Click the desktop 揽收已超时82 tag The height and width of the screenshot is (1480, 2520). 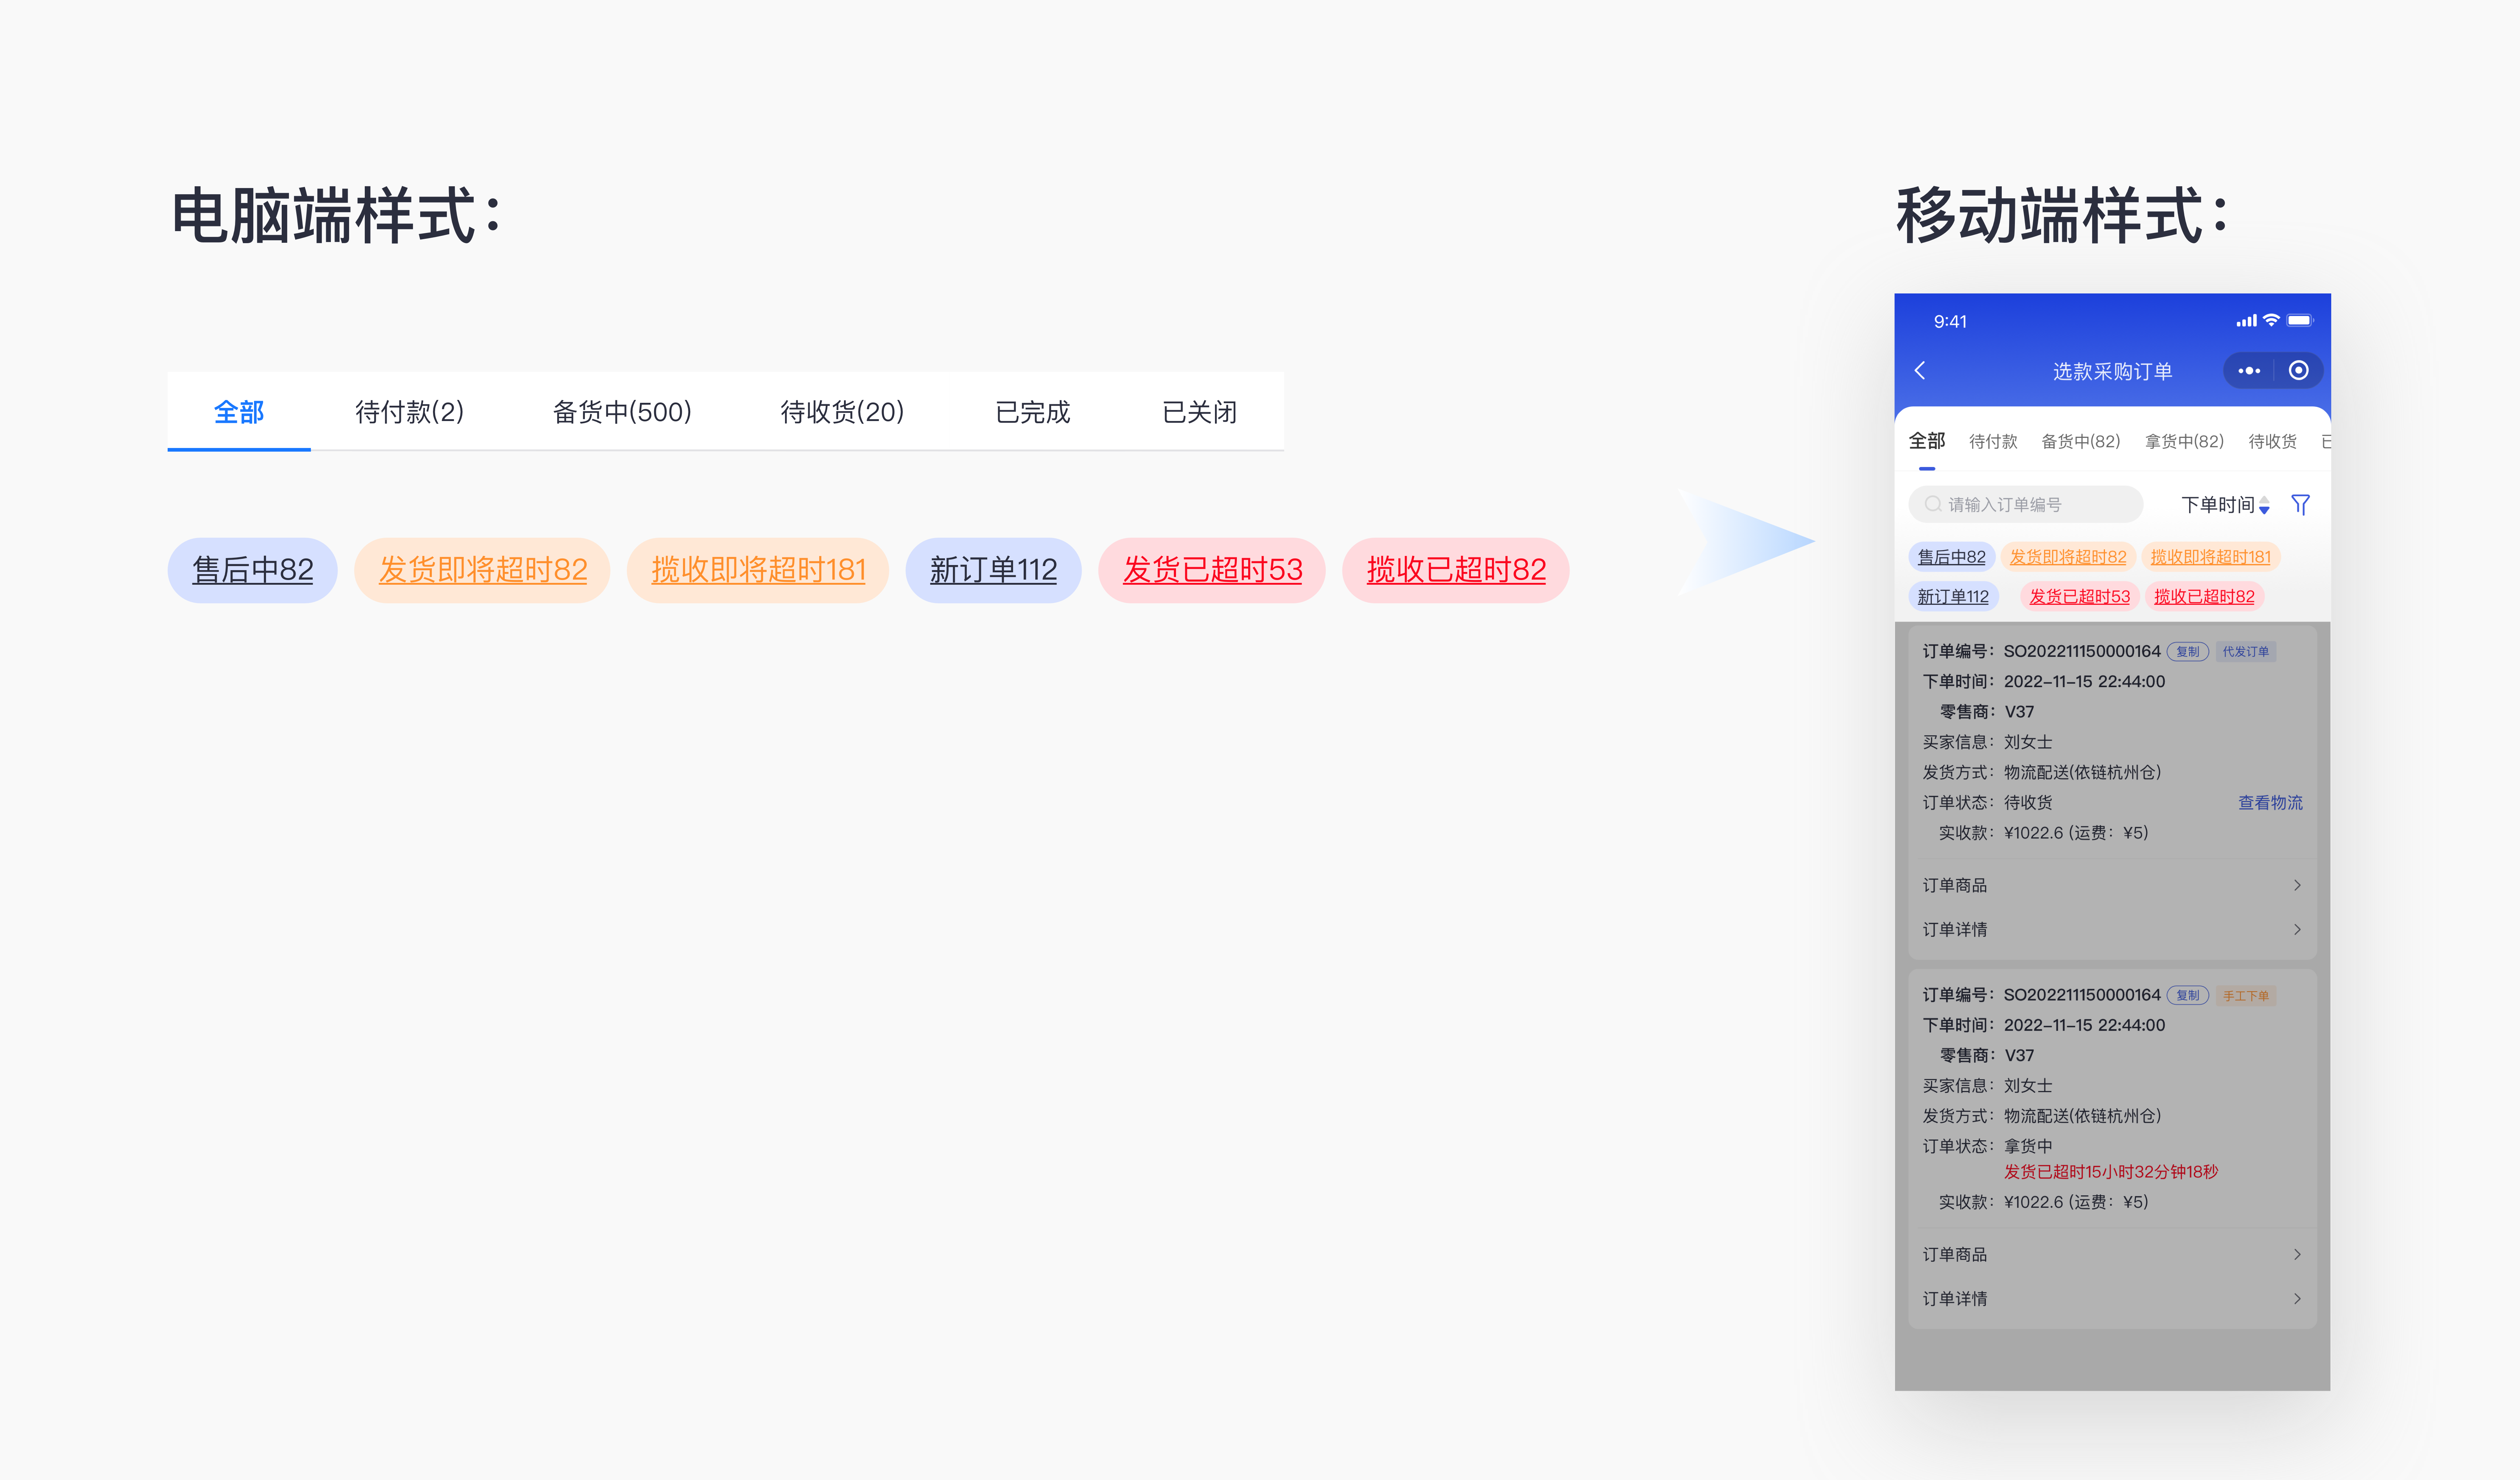tap(1456, 570)
